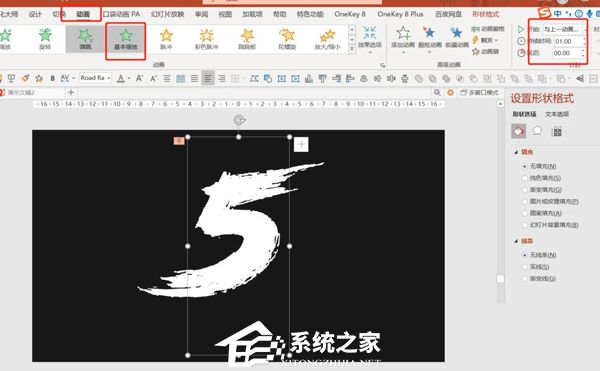Screen dimensions: 600x371
Task: Open the 开始 start timing dropdown
Action: [x=564, y=29]
